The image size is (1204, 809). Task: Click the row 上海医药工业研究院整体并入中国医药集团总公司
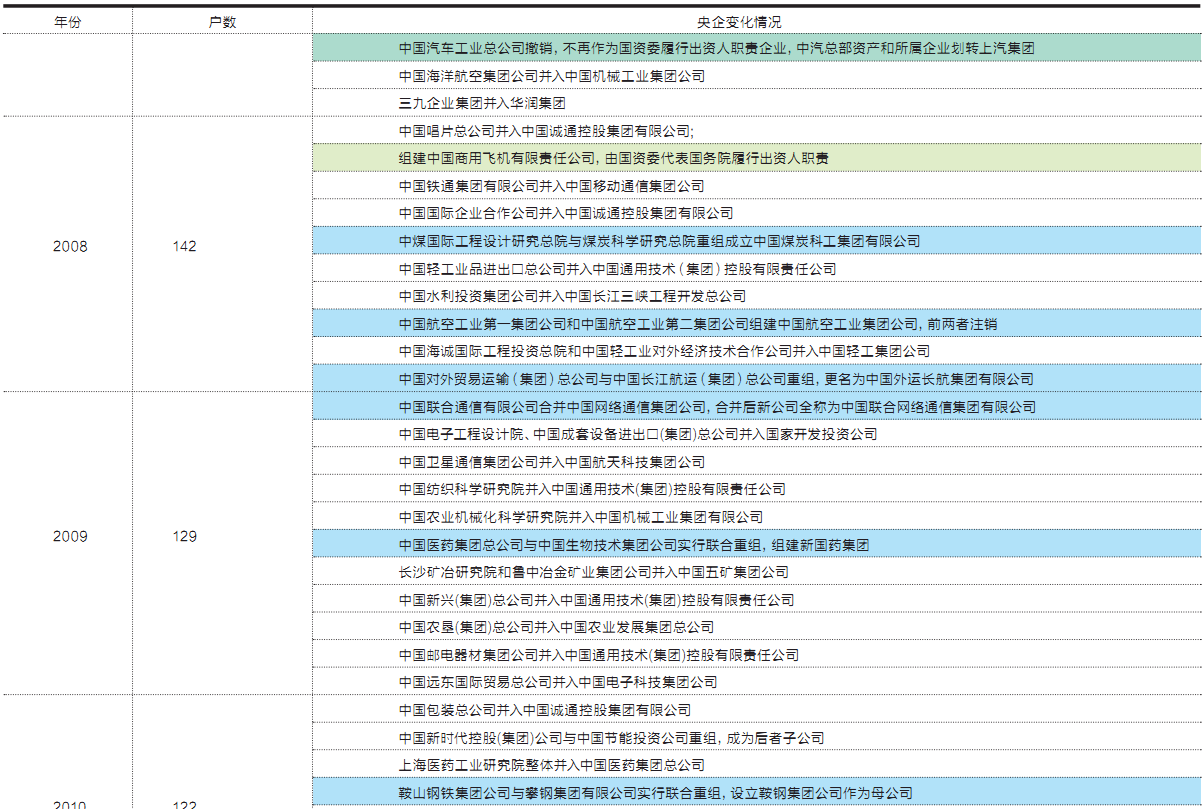[x=756, y=764]
